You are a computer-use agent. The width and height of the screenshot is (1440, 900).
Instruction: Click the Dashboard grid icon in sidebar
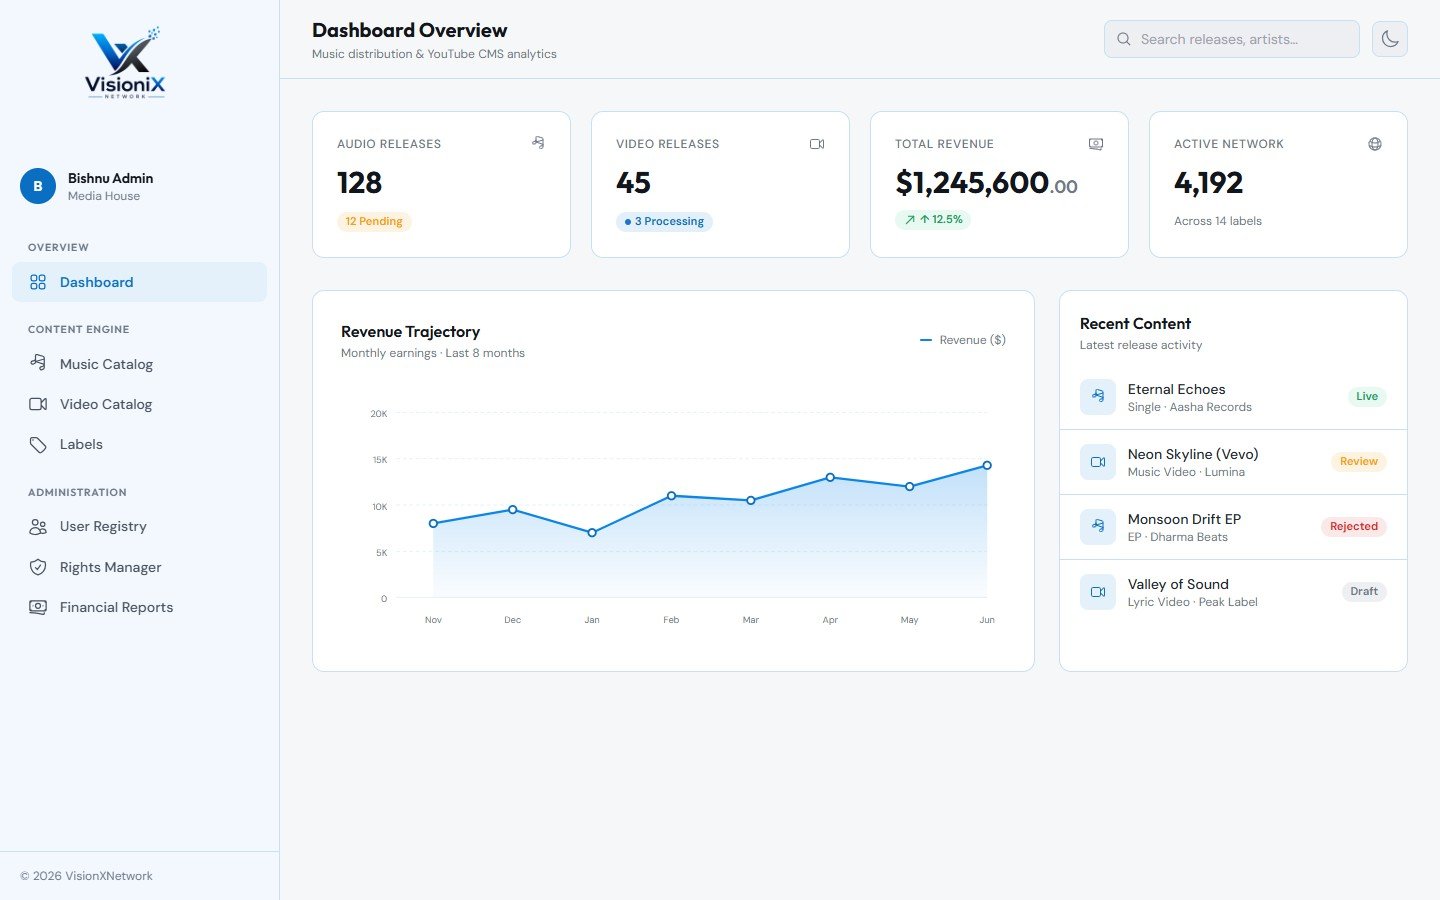pyautogui.click(x=38, y=282)
